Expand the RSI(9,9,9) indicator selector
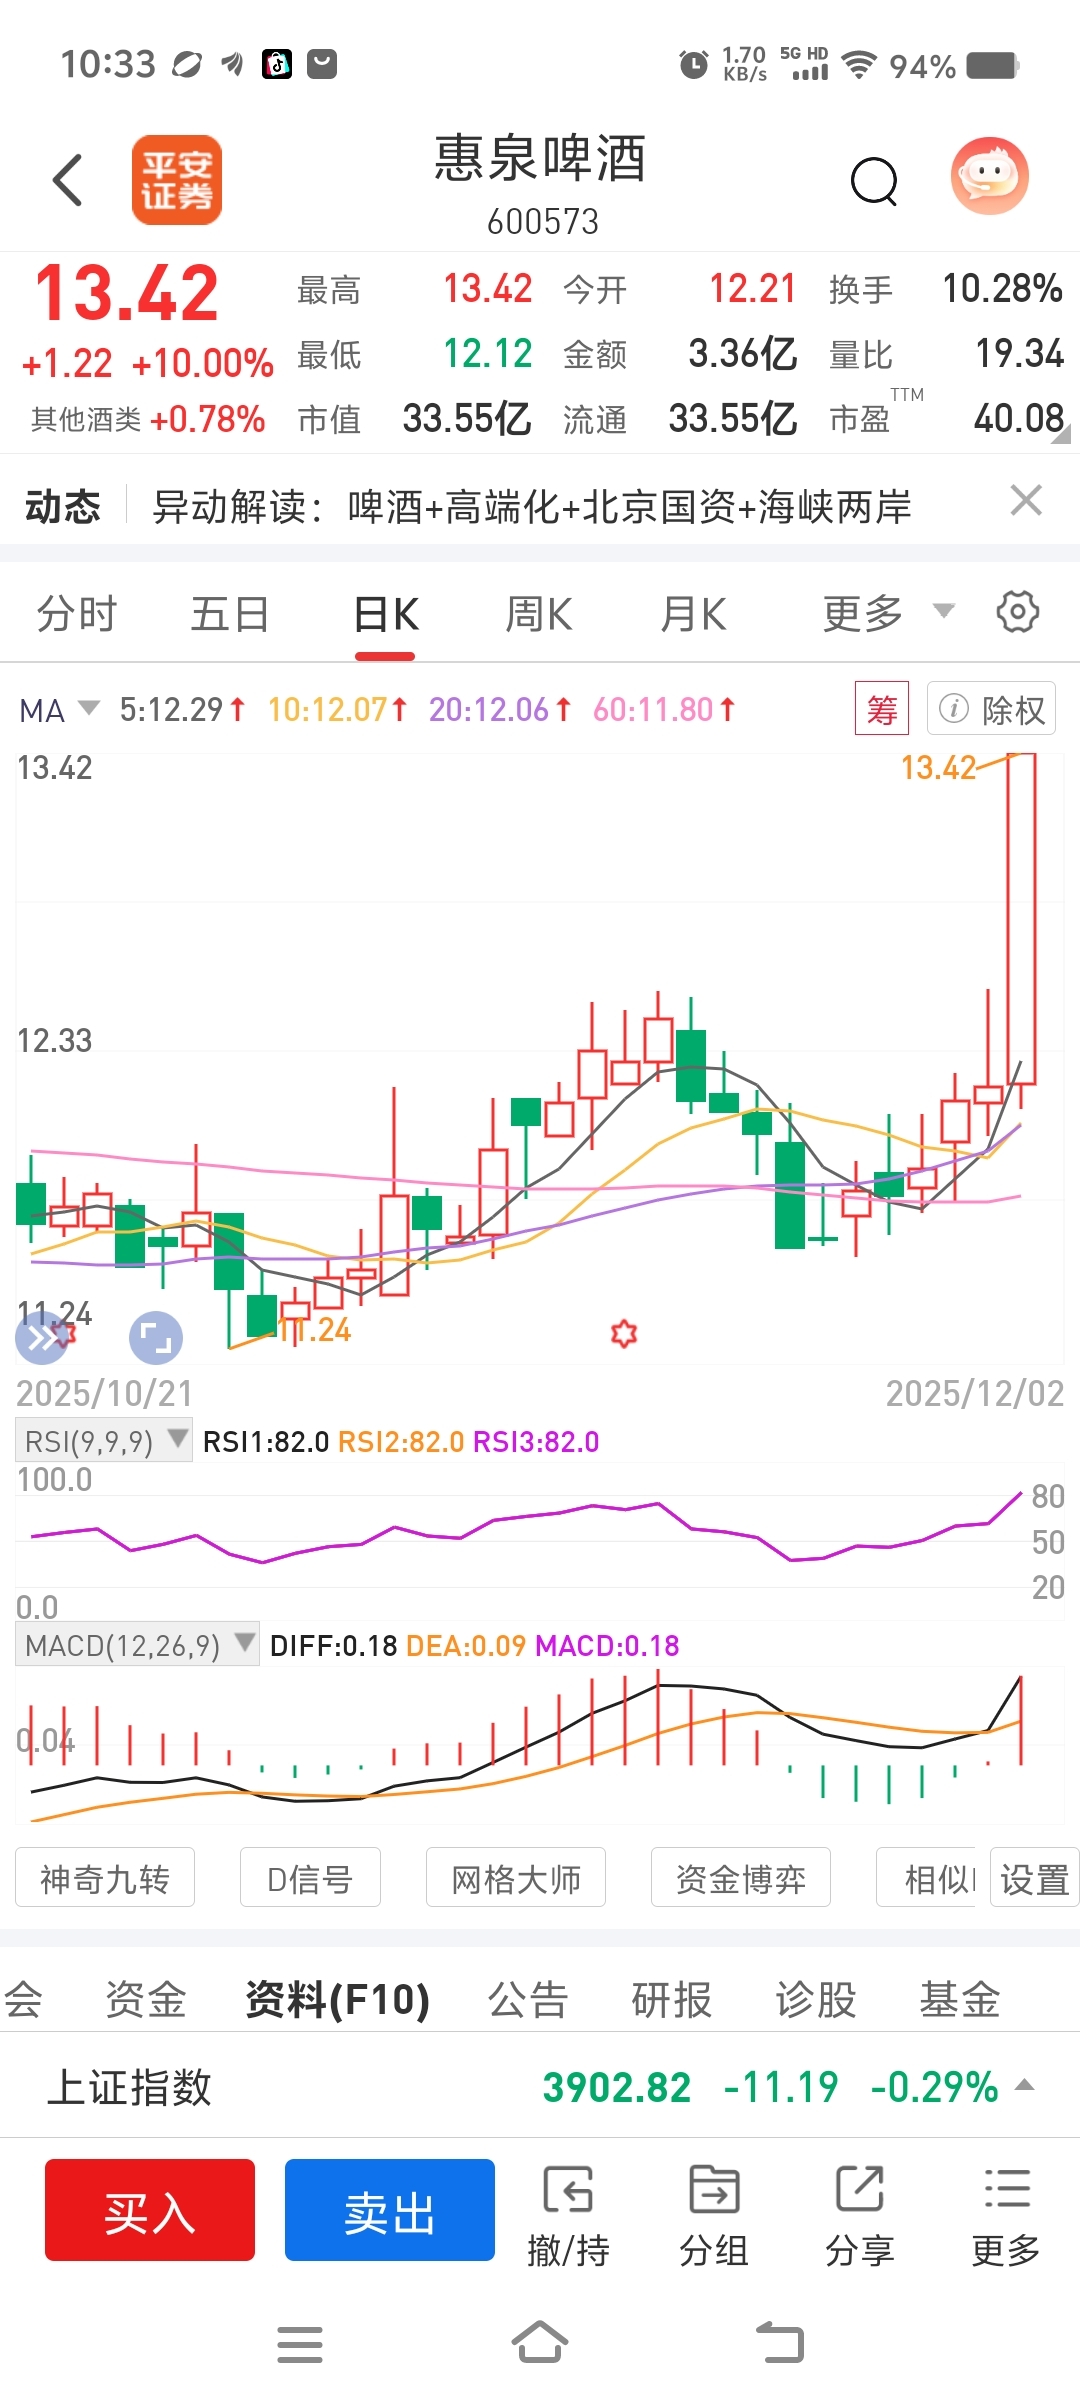This screenshot has width=1080, height=2408. pyautogui.click(x=104, y=1441)
